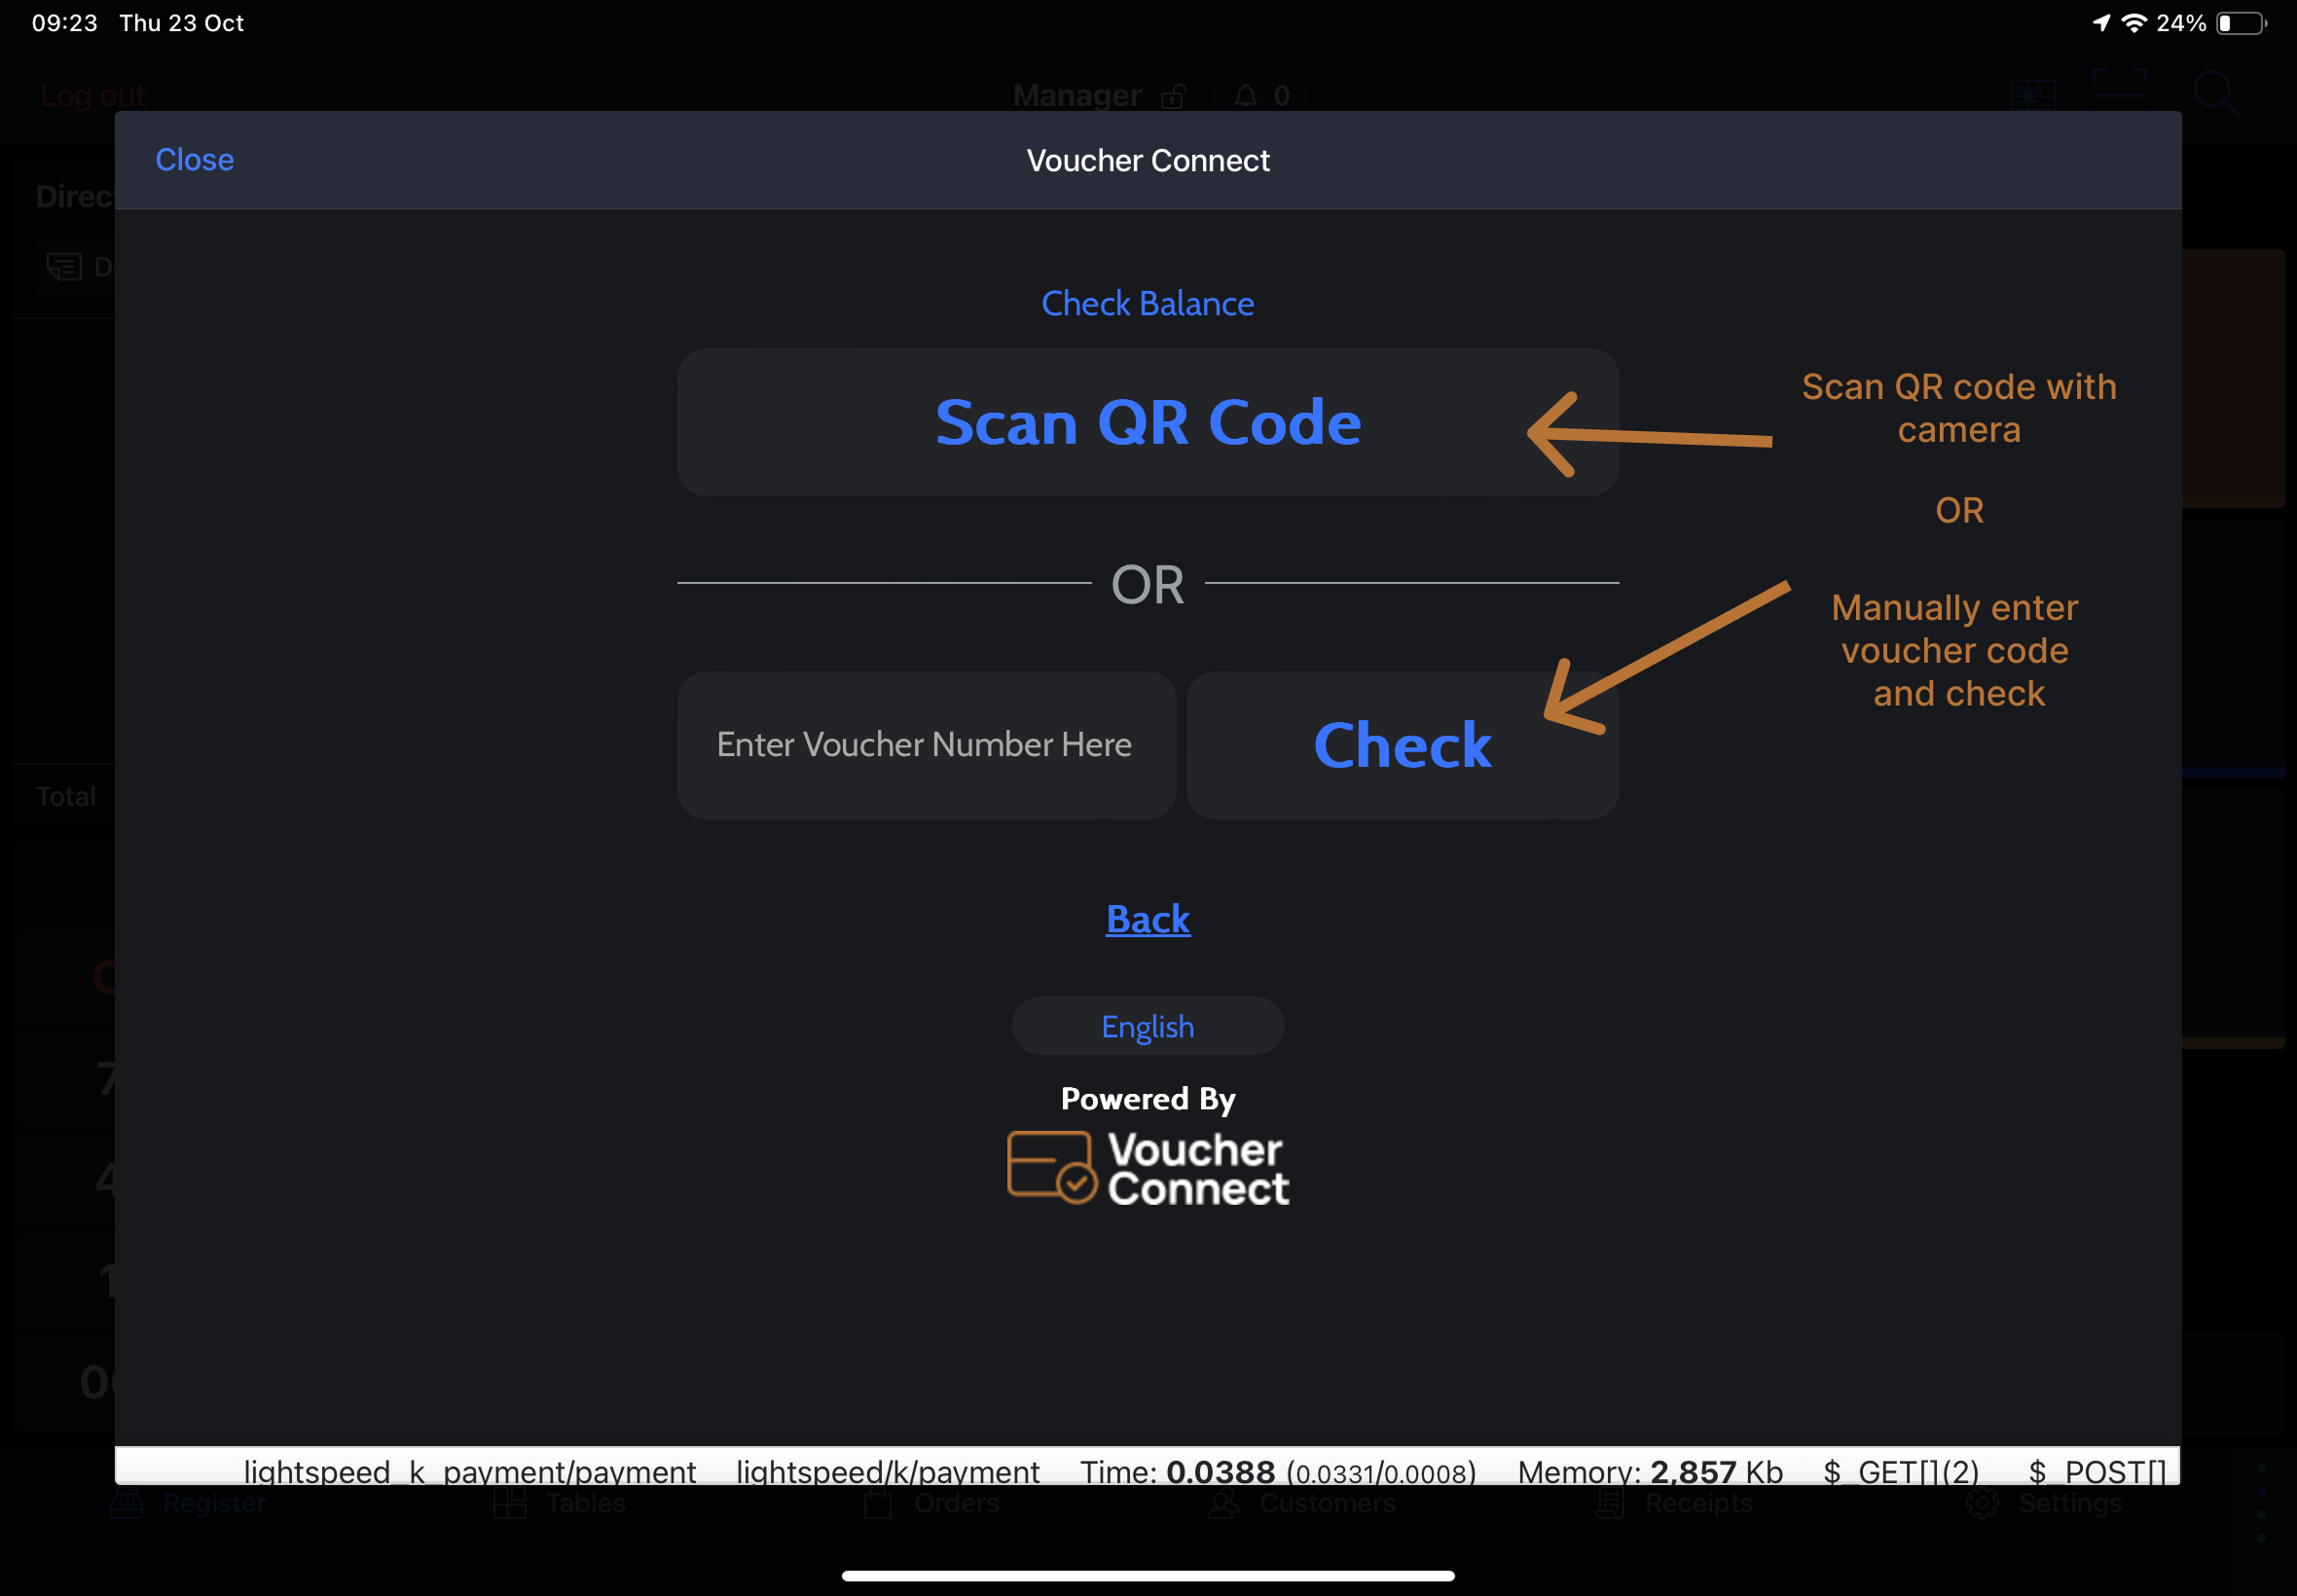Focus the Enter Voucher Number field
2297x1596 pixels.
[925, 745]
